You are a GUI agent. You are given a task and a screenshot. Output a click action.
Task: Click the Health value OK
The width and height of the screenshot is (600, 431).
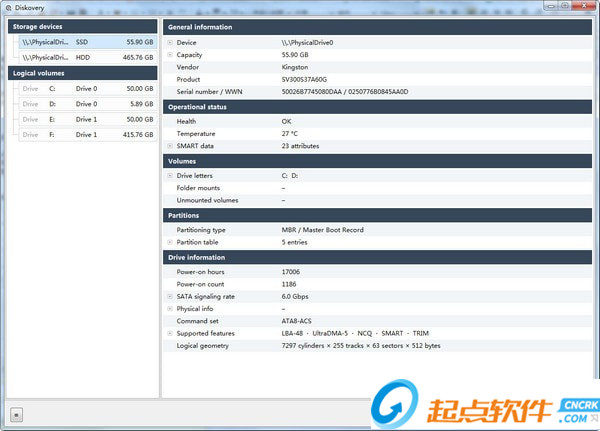(286, 121)
